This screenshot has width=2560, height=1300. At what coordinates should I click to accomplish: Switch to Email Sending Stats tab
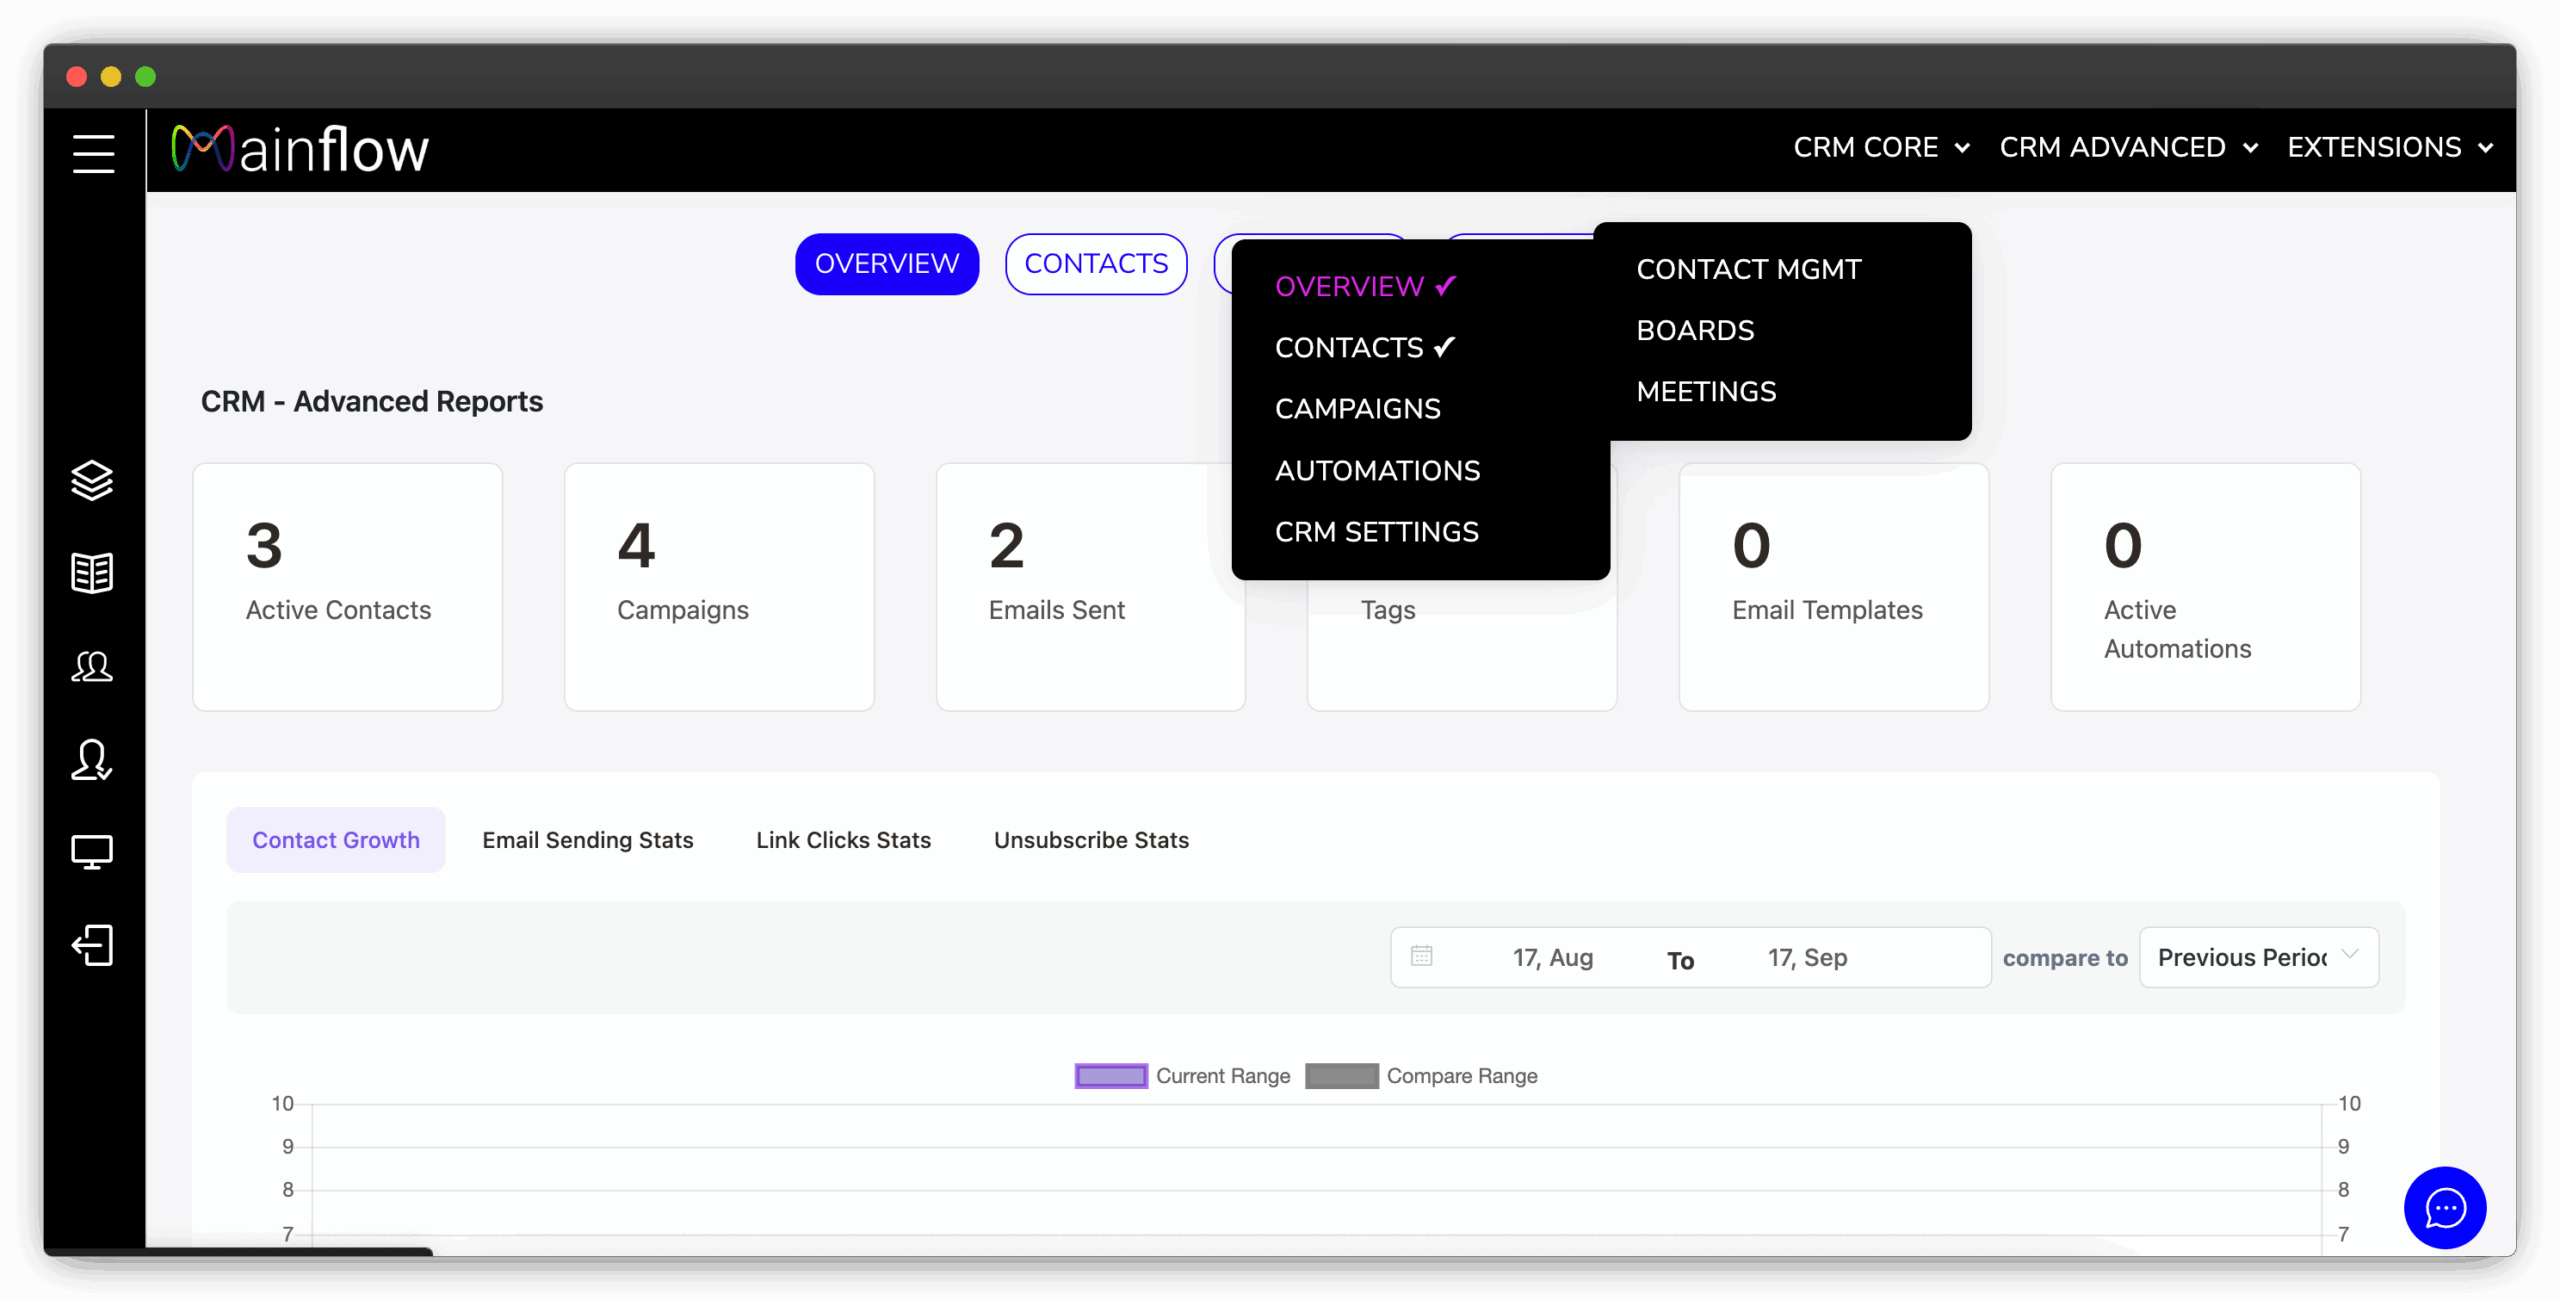[587, 840]
